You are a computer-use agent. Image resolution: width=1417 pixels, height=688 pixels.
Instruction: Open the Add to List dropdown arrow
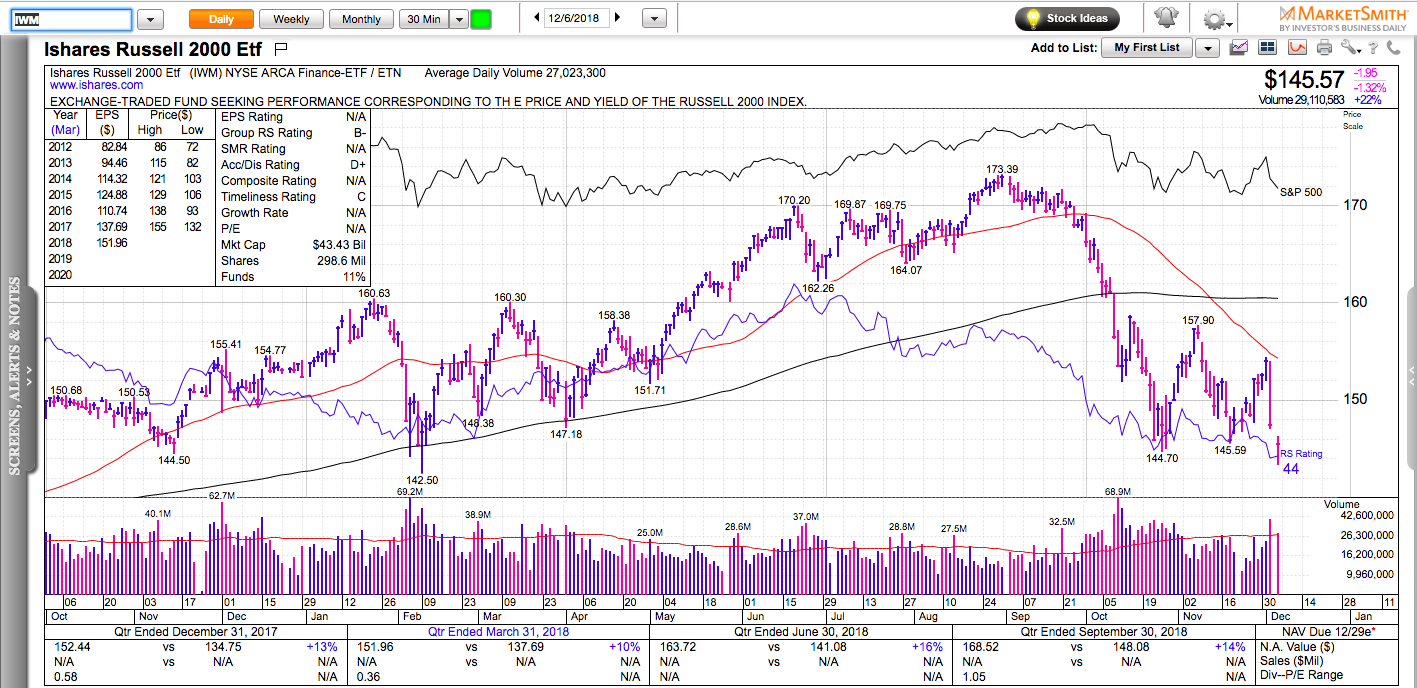[1207, 48]
